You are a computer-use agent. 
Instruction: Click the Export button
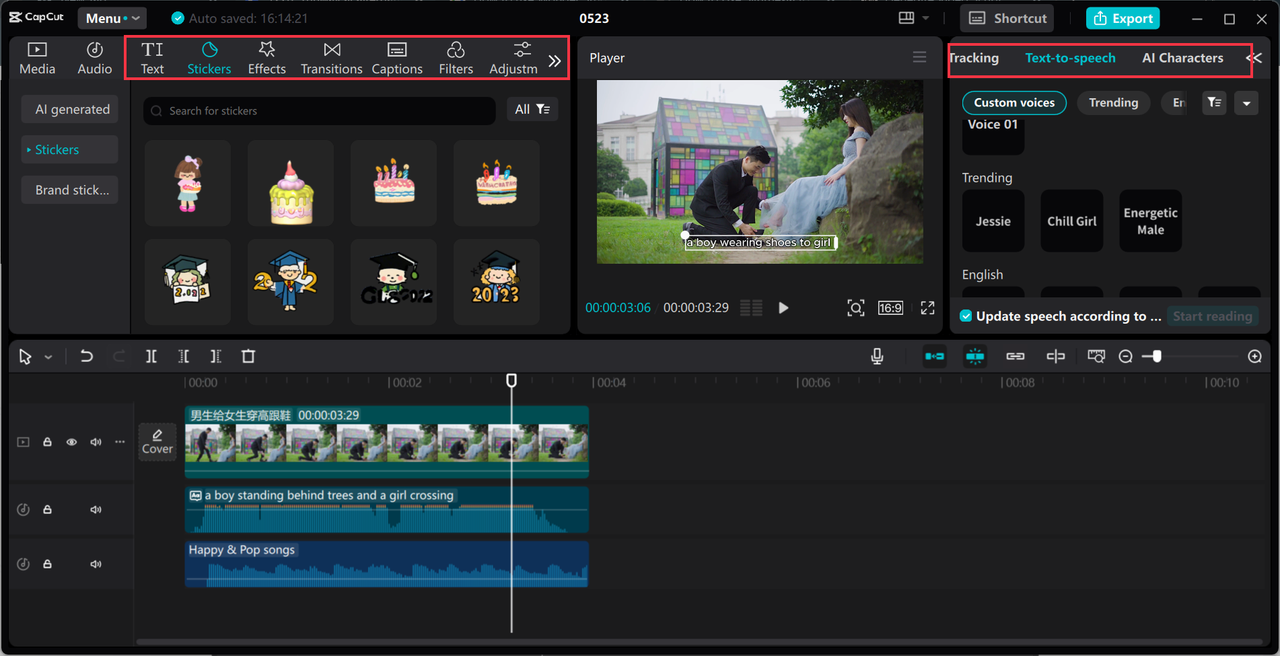click(x=1123, y=18)
